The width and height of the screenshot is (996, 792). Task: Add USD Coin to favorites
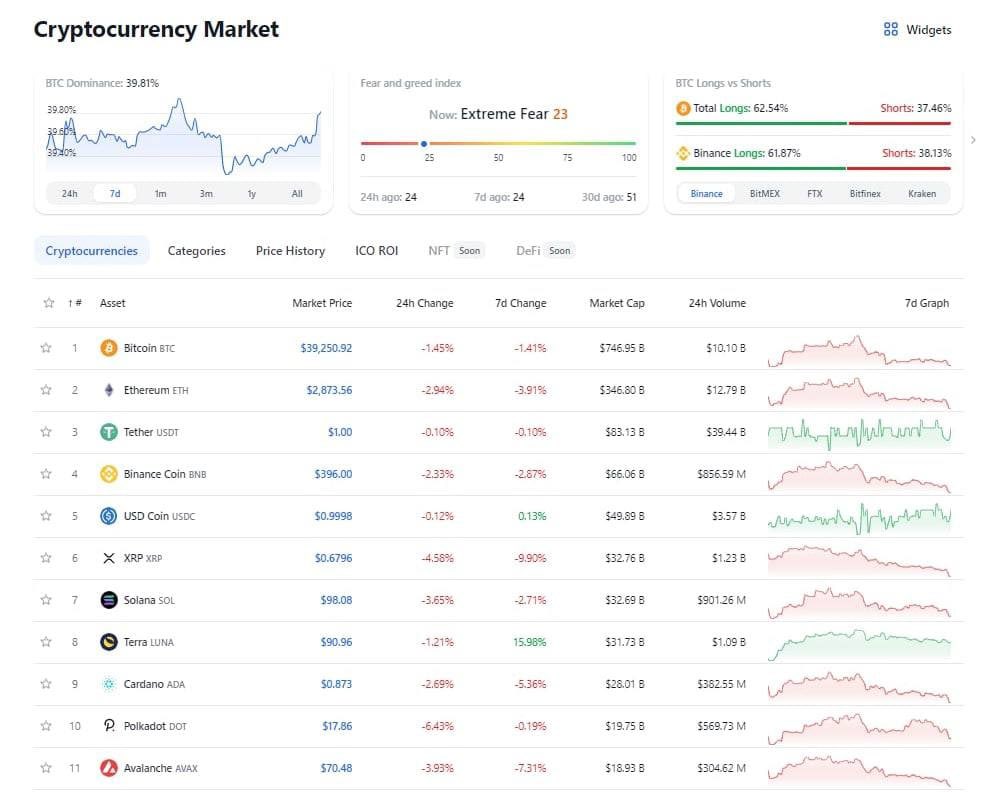click(46, 516)
